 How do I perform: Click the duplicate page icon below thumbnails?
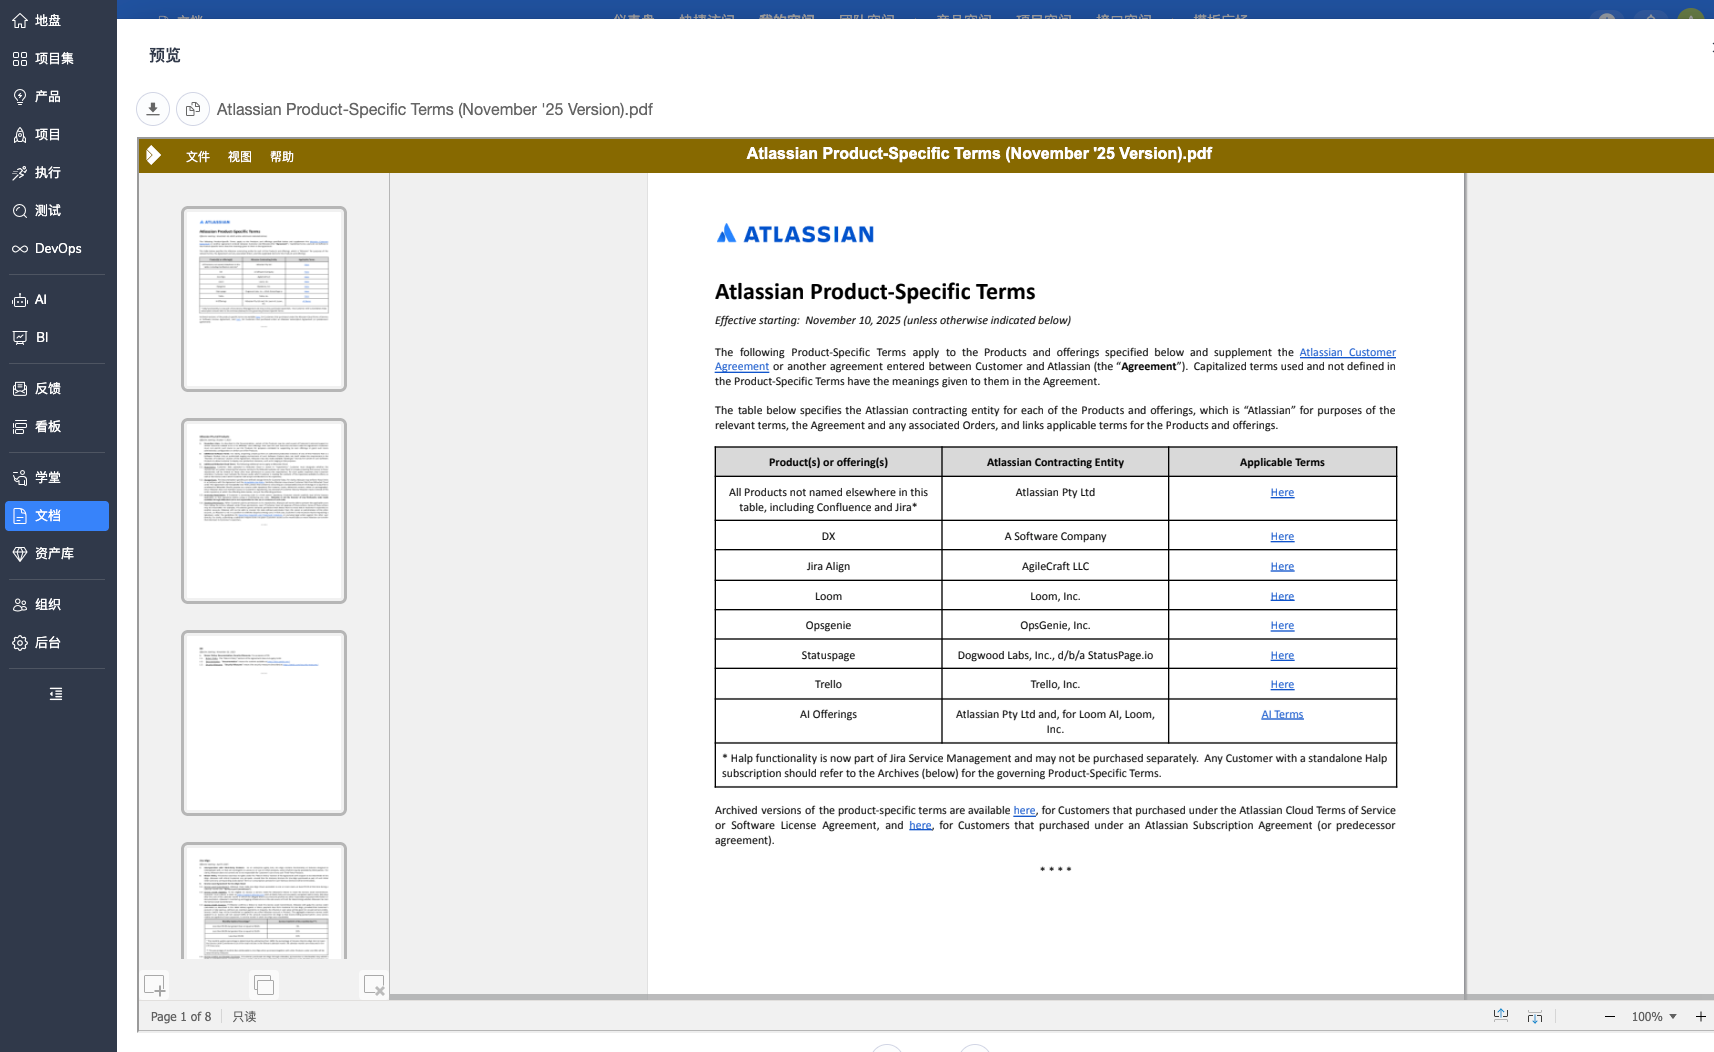click(x=264, y=985)
